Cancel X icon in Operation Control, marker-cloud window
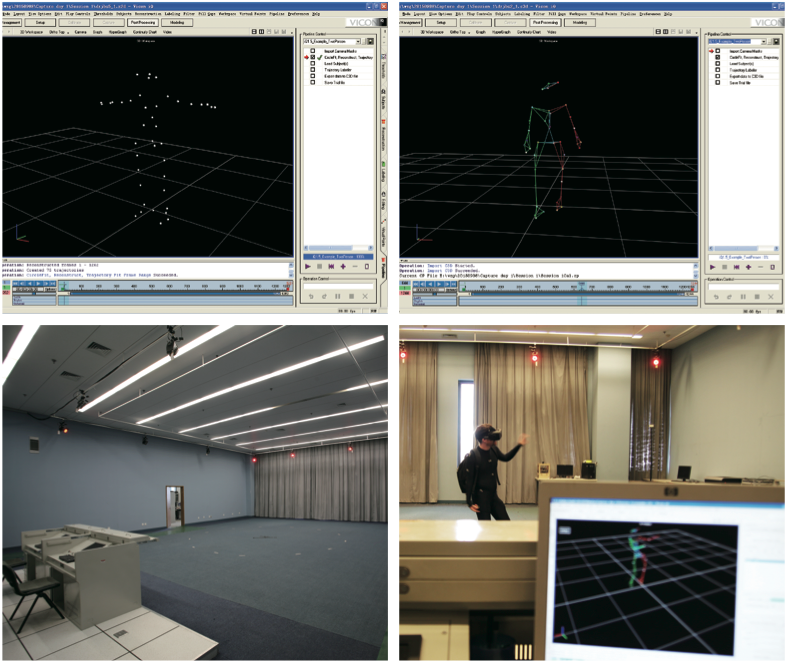The image size is (787, 664). click(x=365, y=297)
